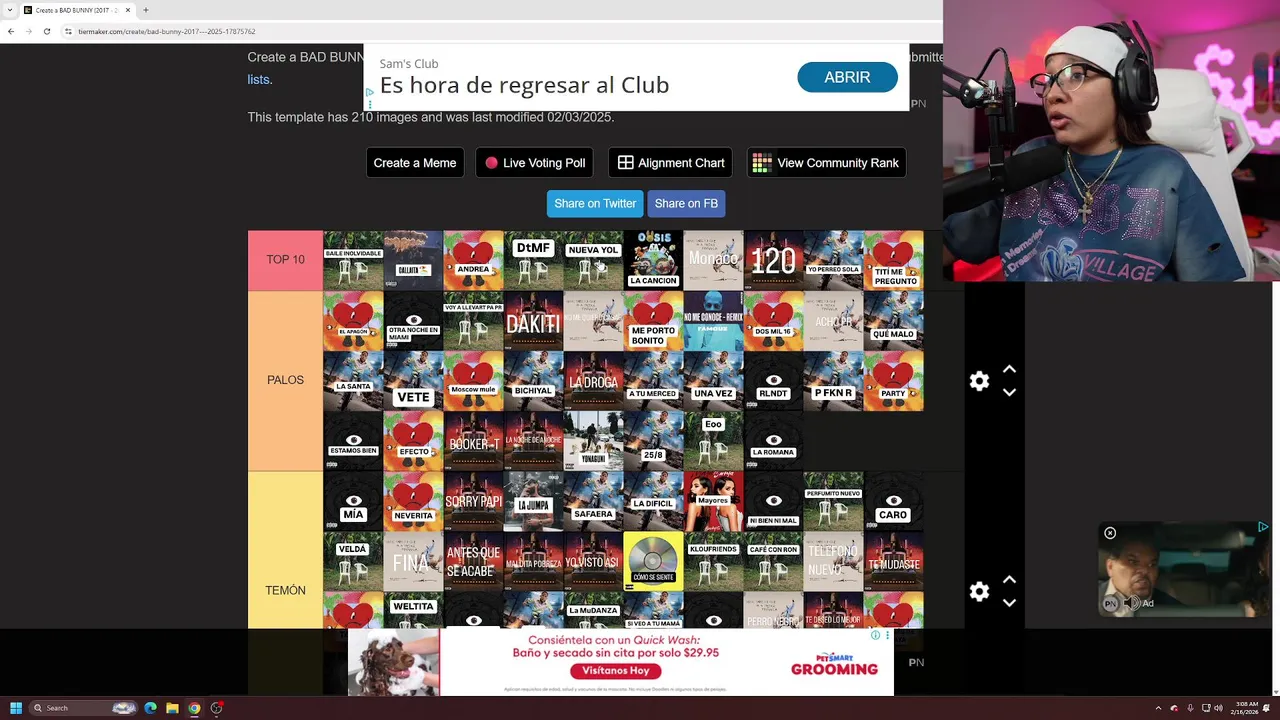The height and width of the screenshot is (720, 1280).
Task: Click the microphone tray icon
Action: pyautogui.click(x=1189, y=708)
